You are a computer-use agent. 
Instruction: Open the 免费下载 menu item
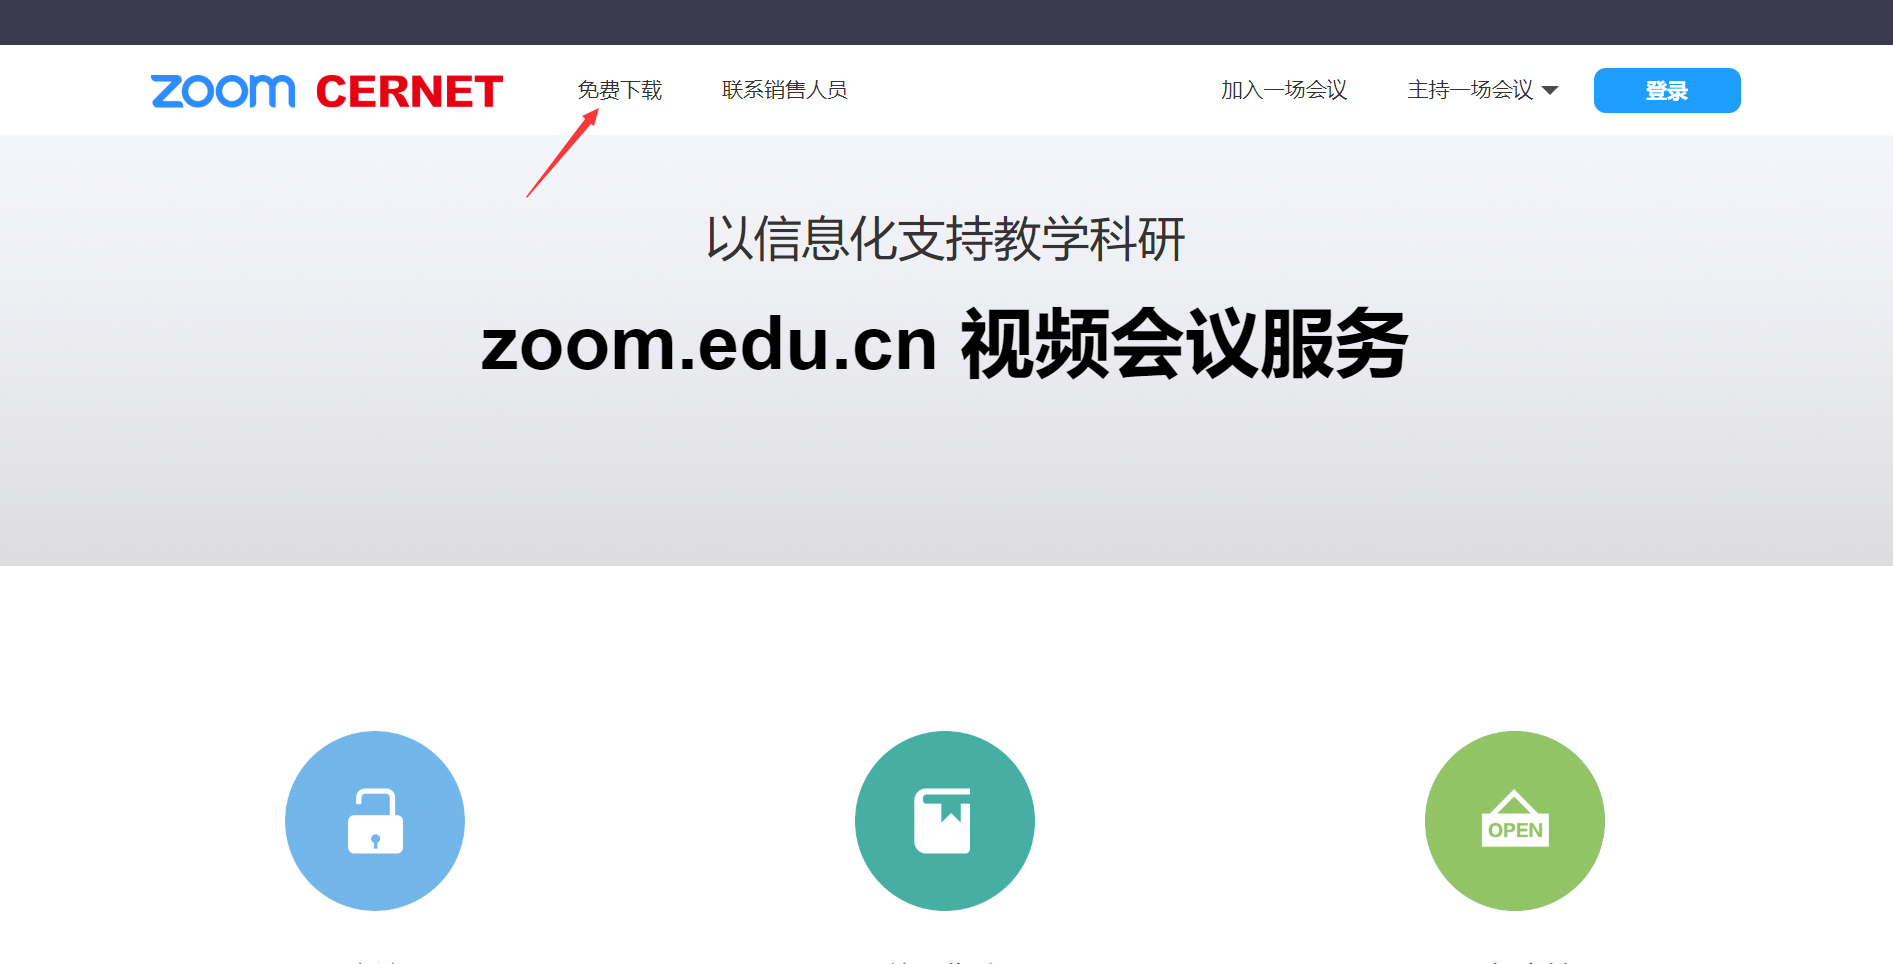620,90
